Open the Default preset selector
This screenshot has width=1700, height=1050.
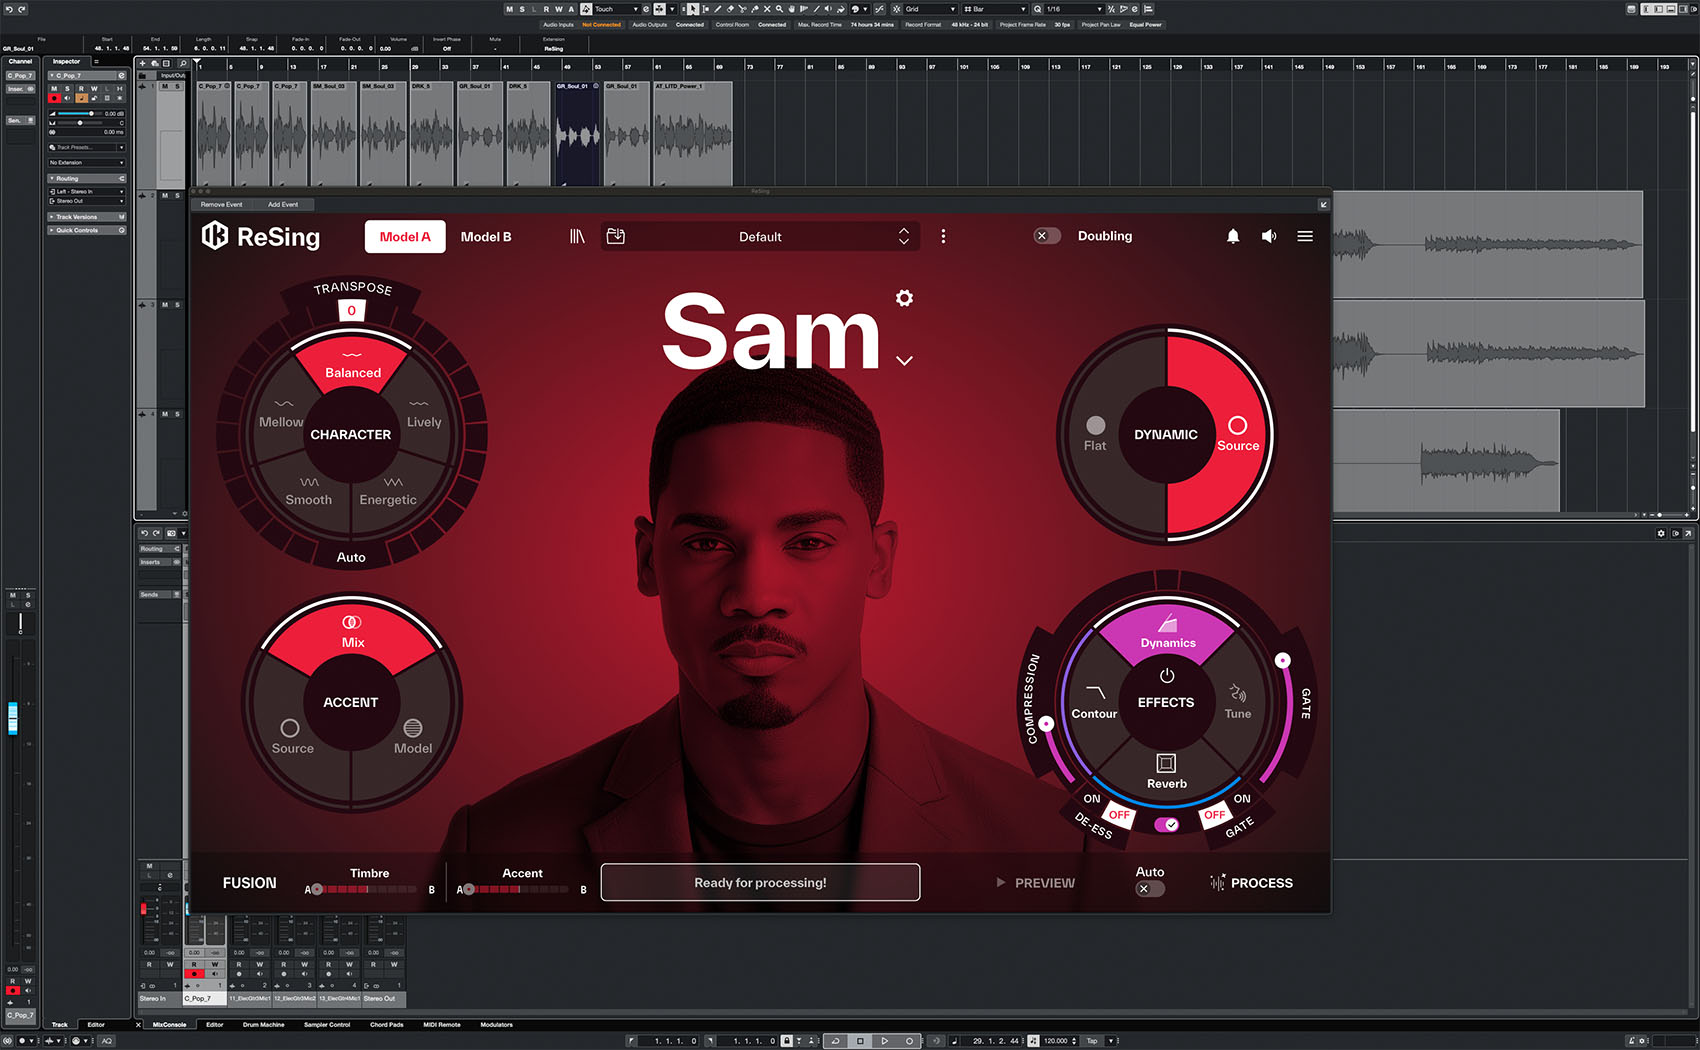tap(760, 236)
